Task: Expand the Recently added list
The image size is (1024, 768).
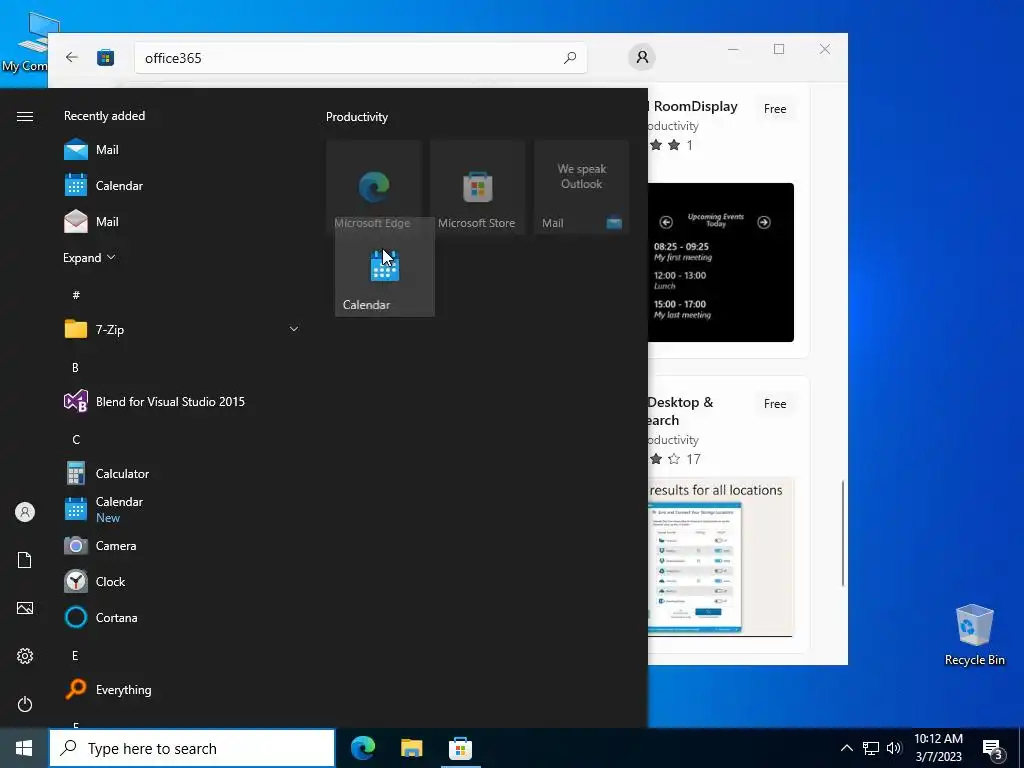Action: click(89, 258)
